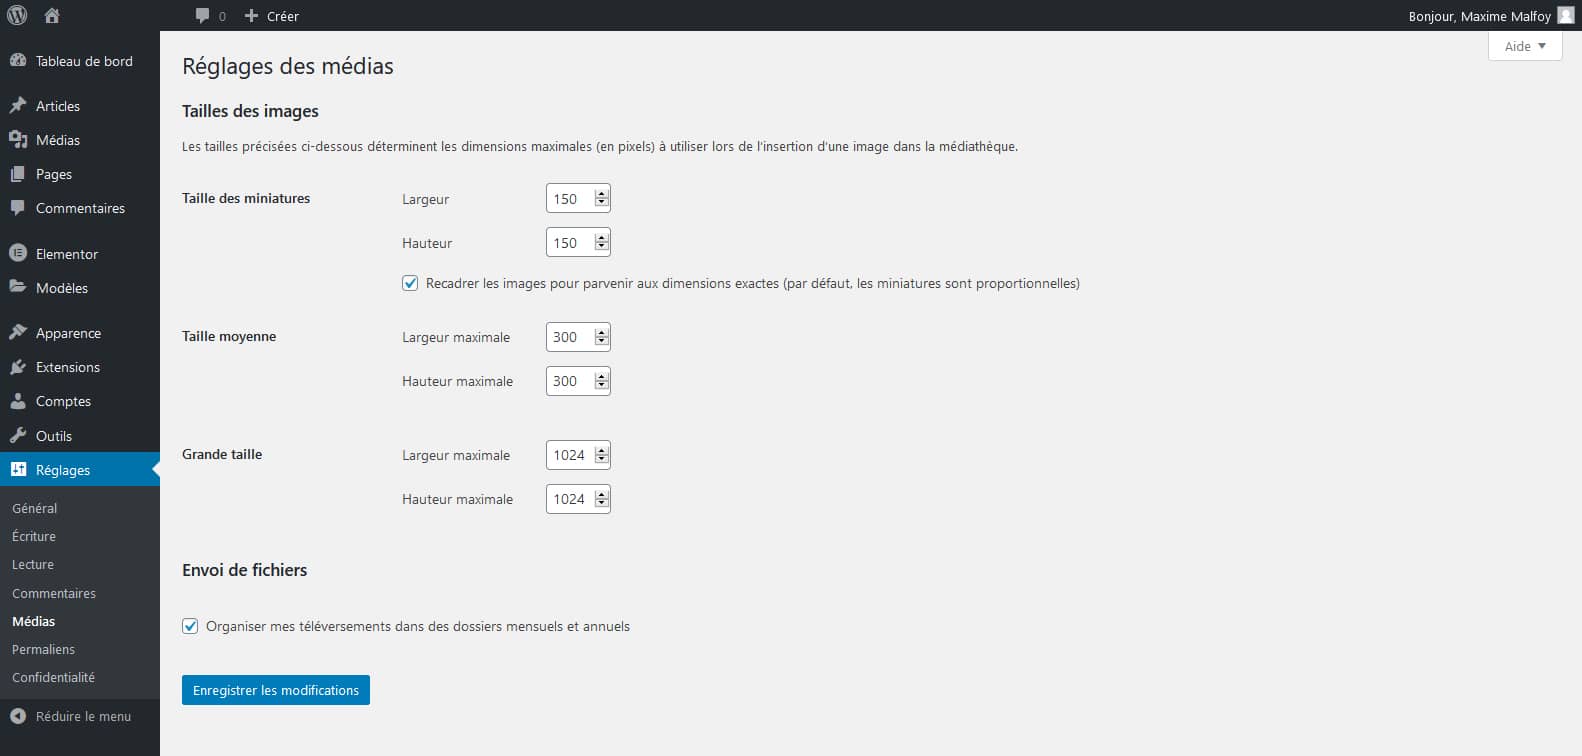Go to Général settings submenu
1582x756 pixels.
(x=35, y=508)
